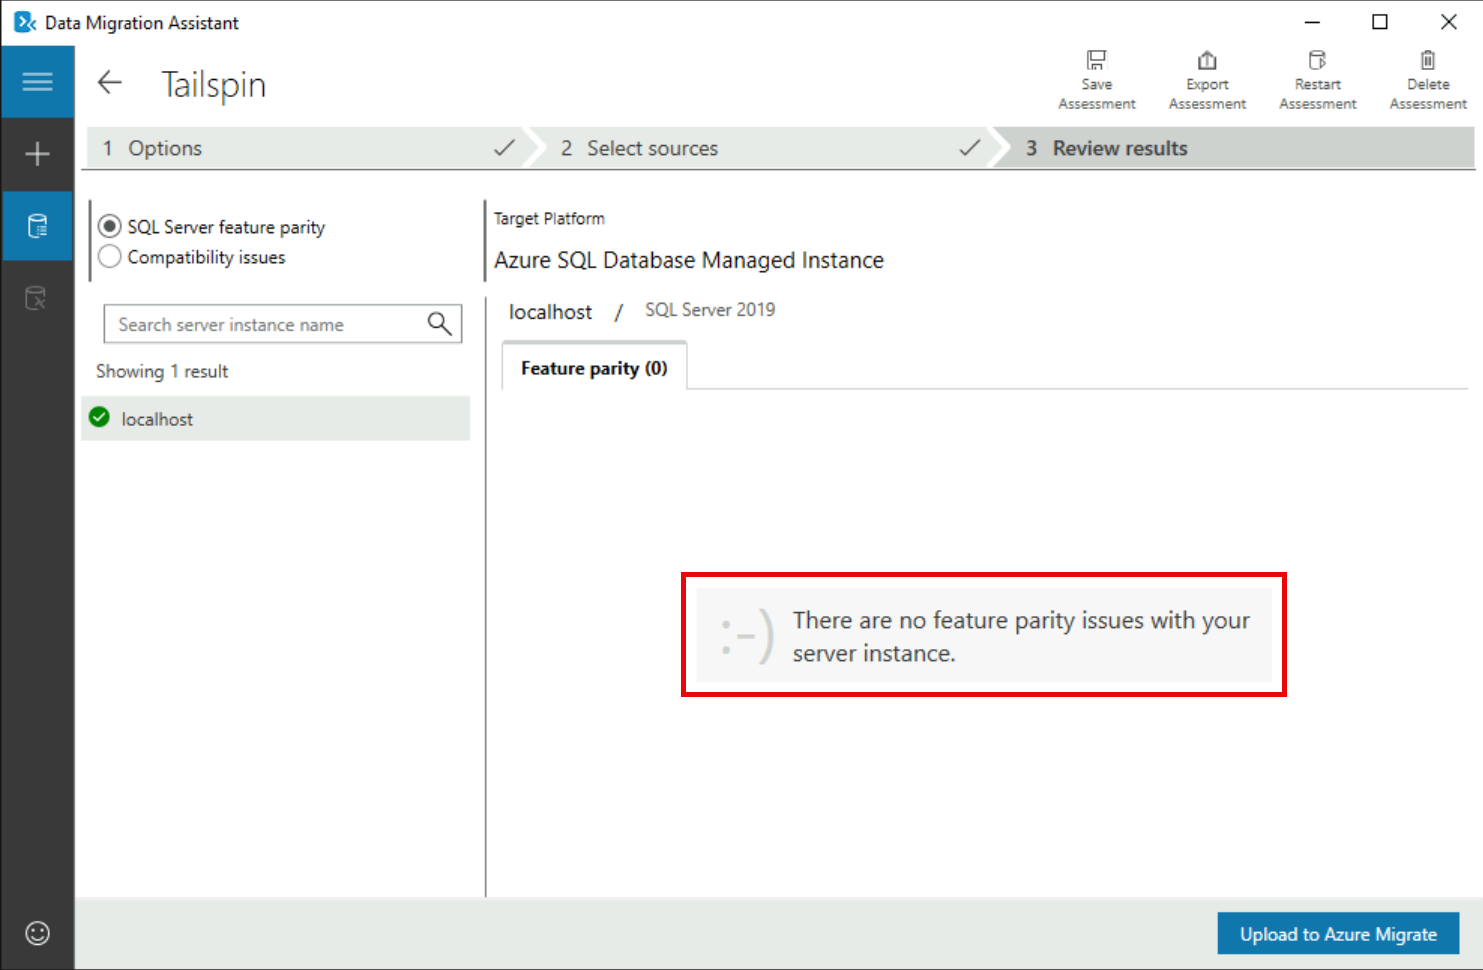Go to step 1 Options
Viewport: 1483px width, 970px height.
(x=165, y=148)
